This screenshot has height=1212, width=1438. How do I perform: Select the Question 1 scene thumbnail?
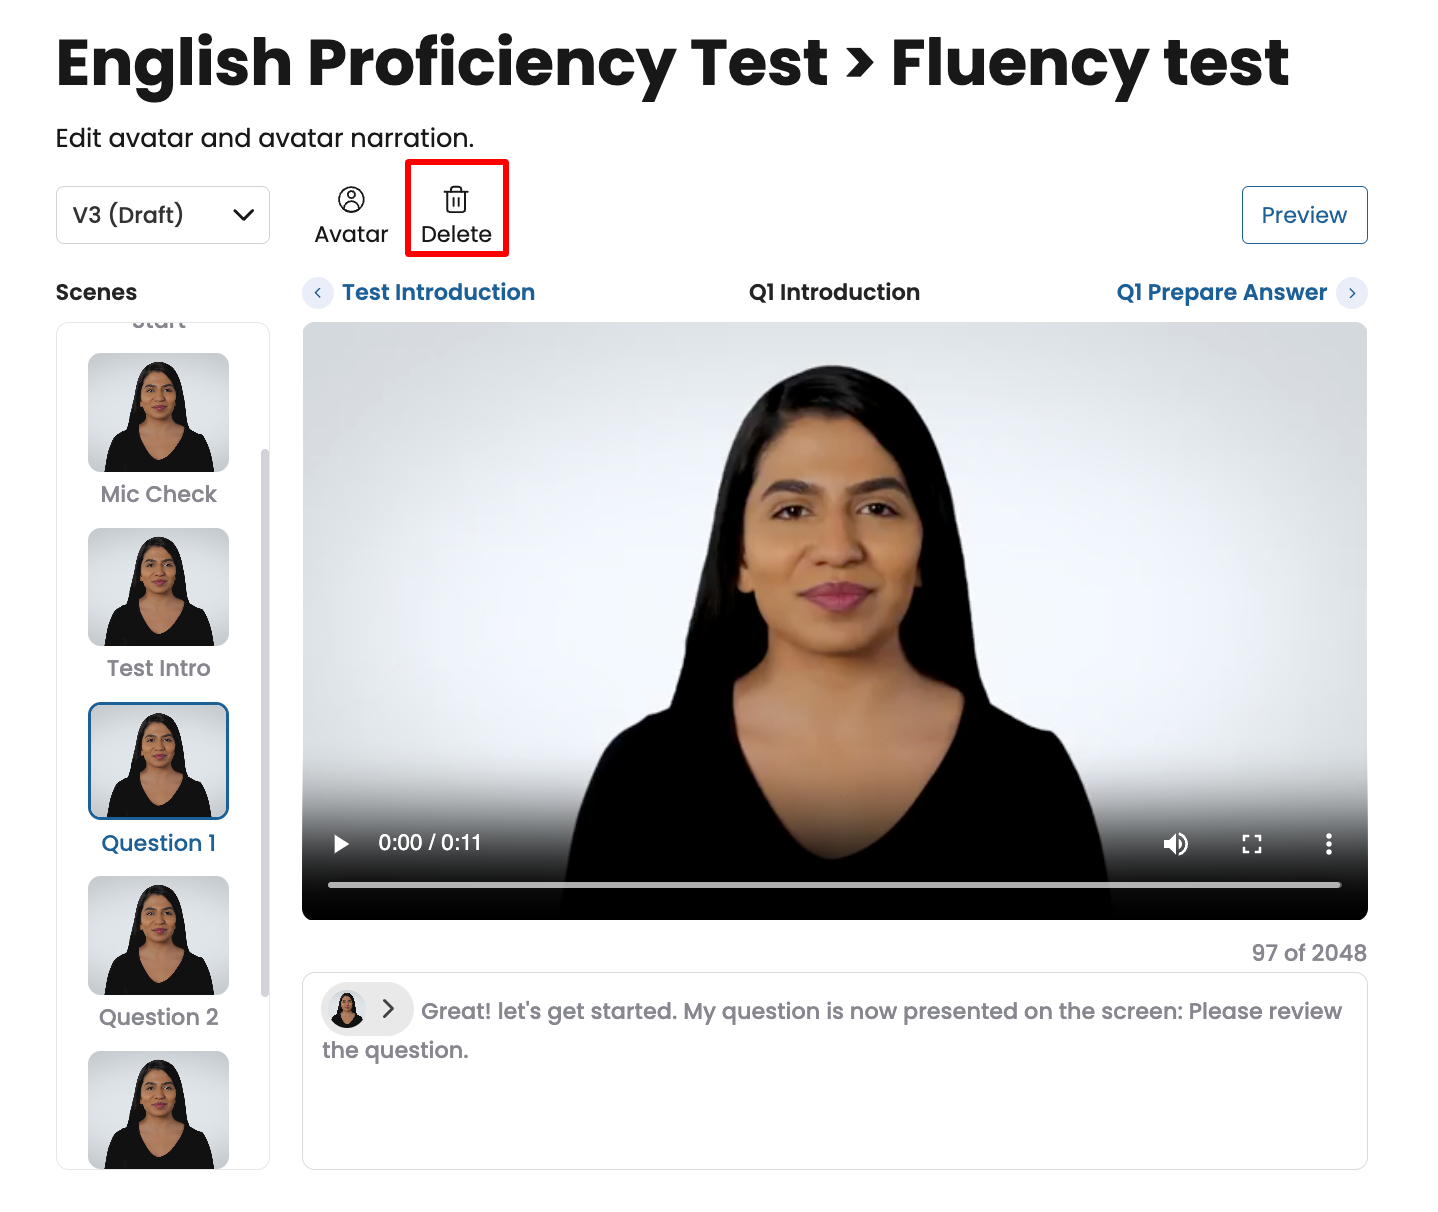(x=158, y=761)
